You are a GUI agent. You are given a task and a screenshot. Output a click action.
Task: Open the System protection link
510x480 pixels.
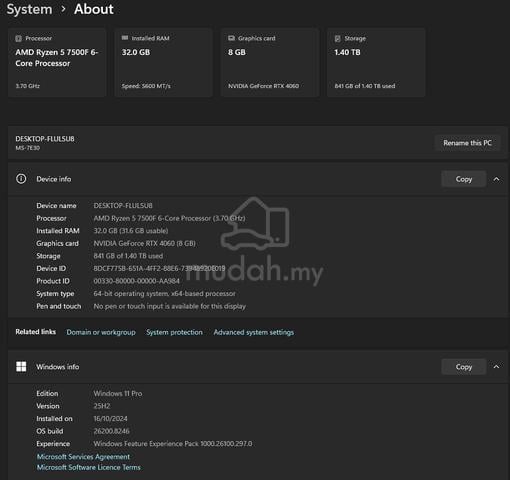click(x=174, y=332)
